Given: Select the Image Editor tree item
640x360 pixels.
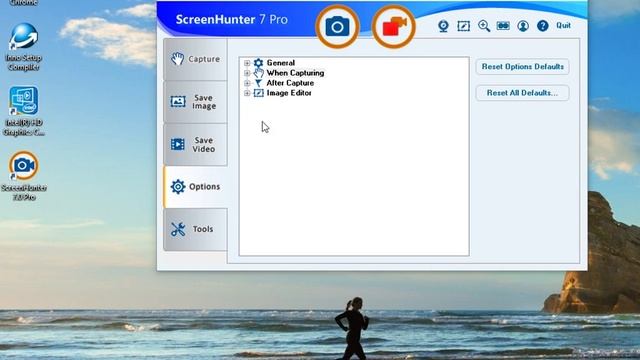Looking at the screenshot, I should [x=289, y=93].
